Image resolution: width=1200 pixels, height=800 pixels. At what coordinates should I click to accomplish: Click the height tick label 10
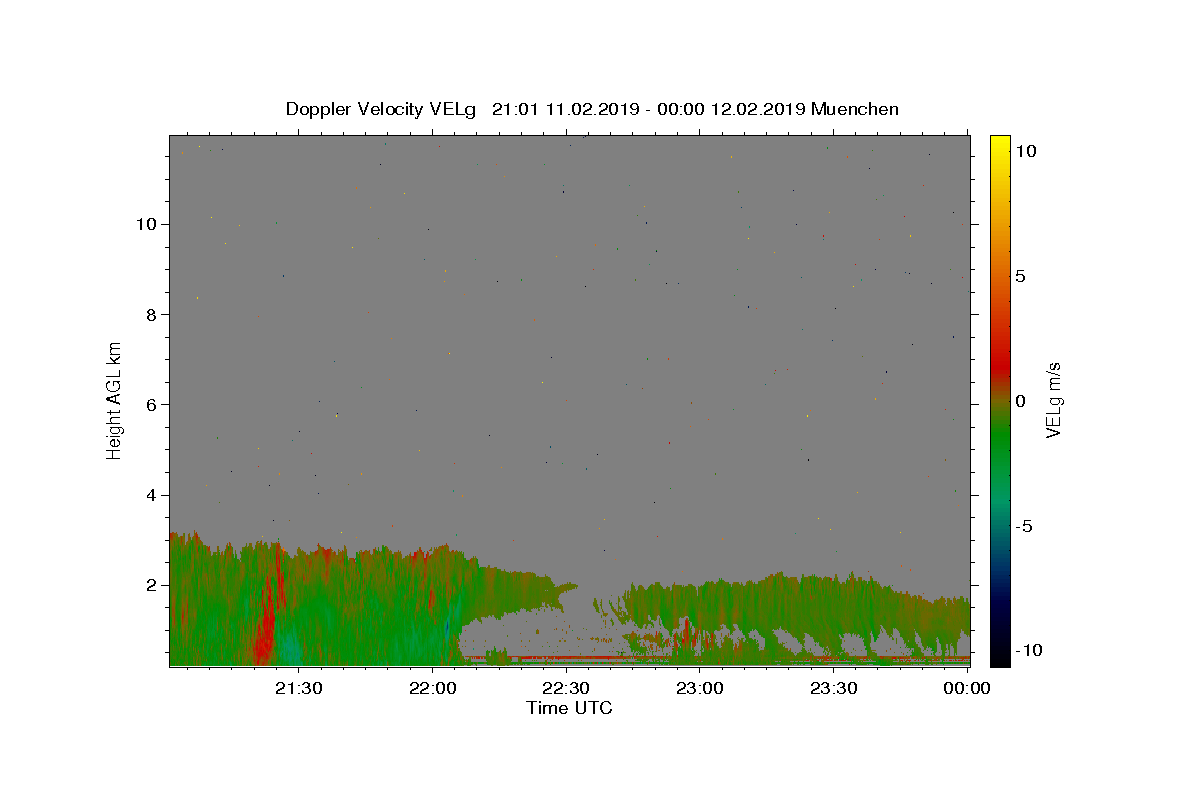click(x=148, y=224)
